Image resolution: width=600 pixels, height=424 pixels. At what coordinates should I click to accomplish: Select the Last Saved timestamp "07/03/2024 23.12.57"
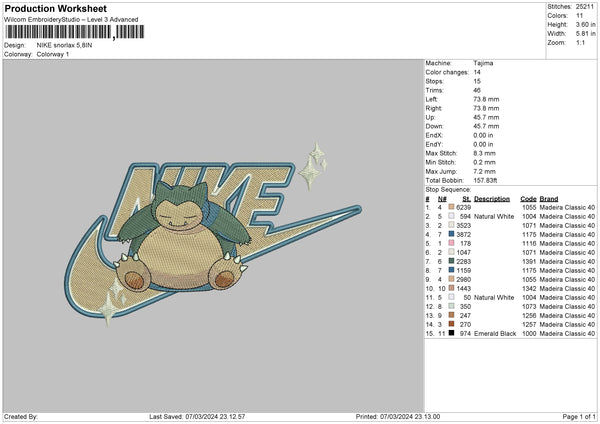click(x=215, y=416)
